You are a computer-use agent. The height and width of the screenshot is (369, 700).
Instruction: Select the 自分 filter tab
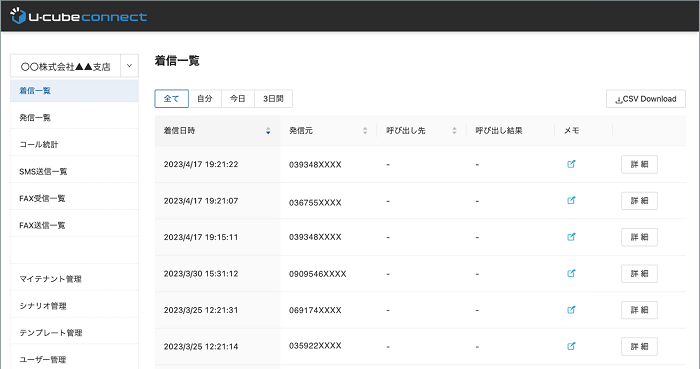tap(205, 99)
